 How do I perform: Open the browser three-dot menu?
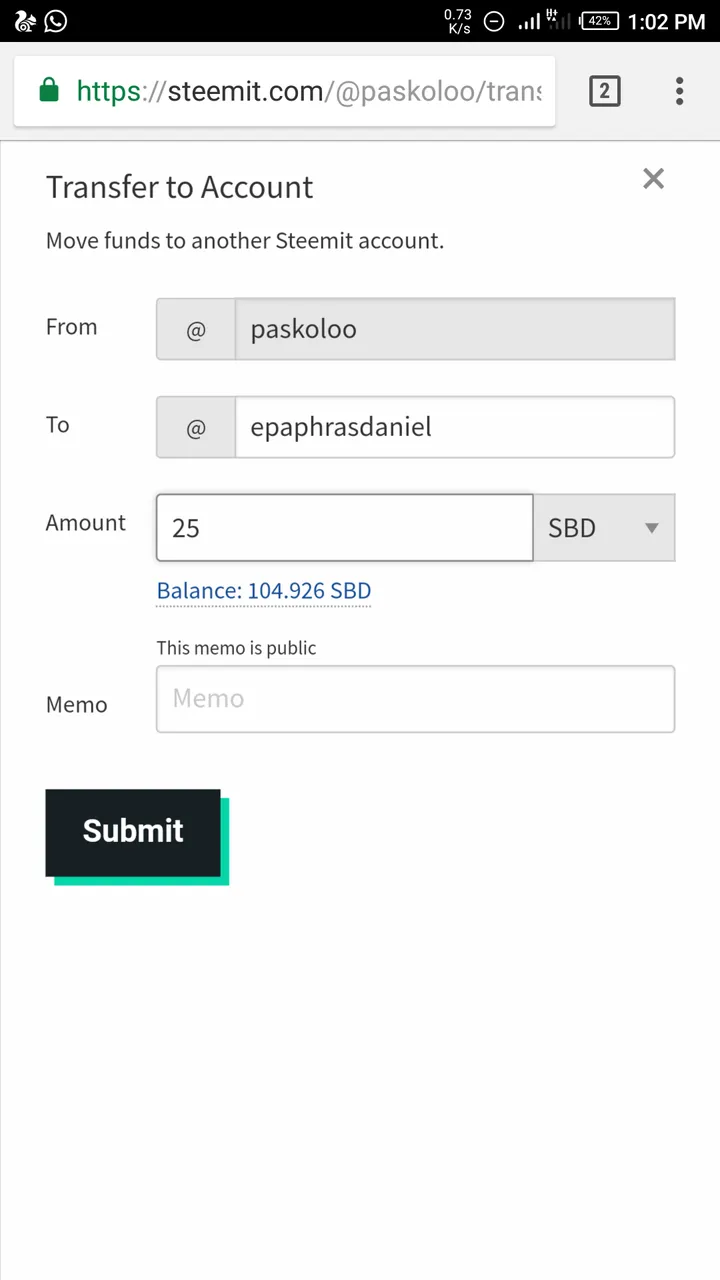tap(679, 91)
